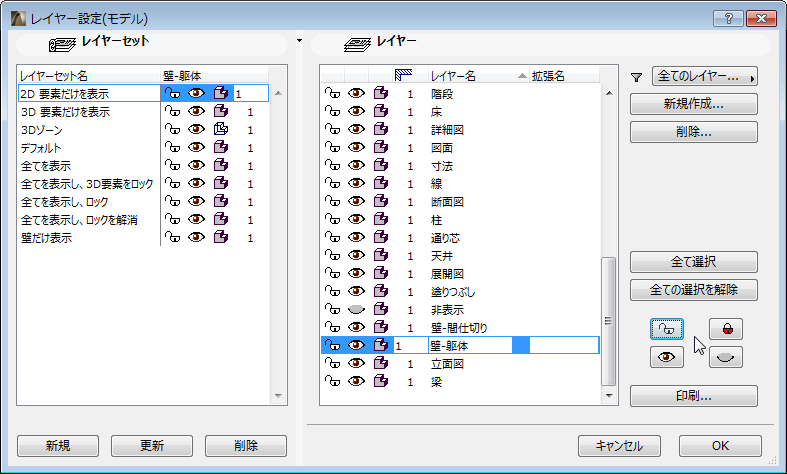Select 通り芯 layer name
787x474 pixels.
coord(445,238)
